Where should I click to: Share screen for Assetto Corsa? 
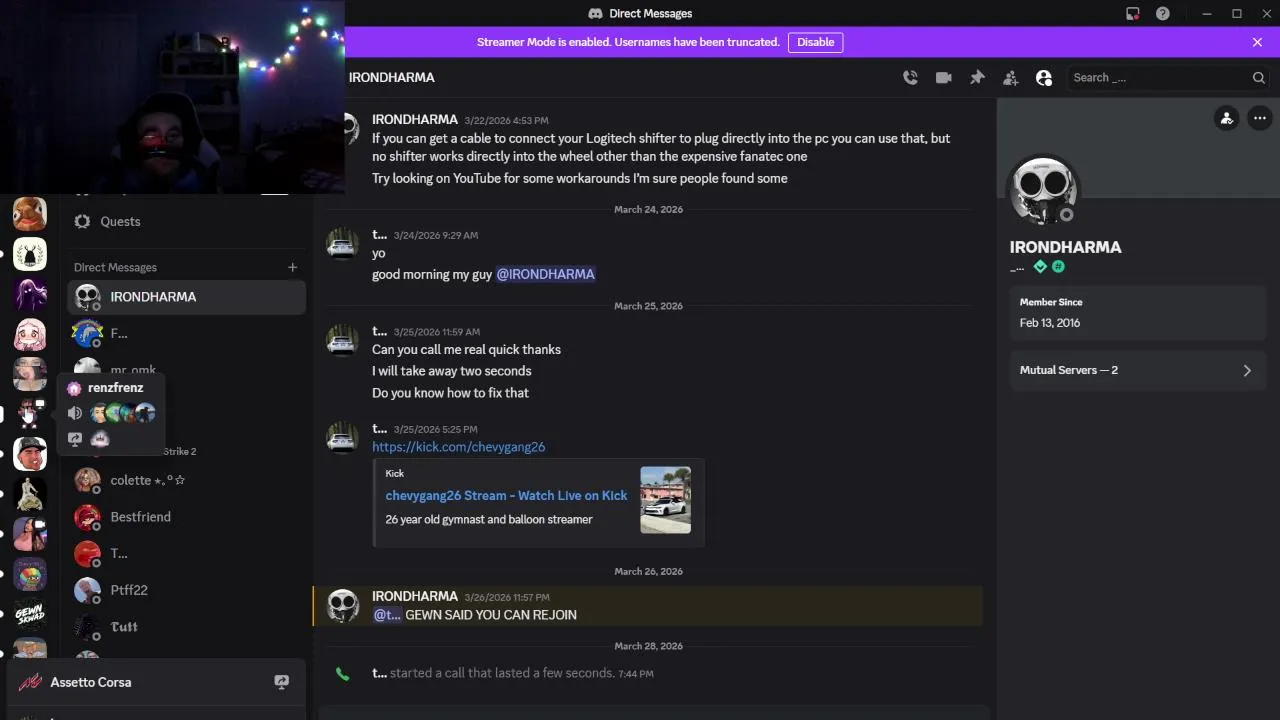[x=282, y=682]
